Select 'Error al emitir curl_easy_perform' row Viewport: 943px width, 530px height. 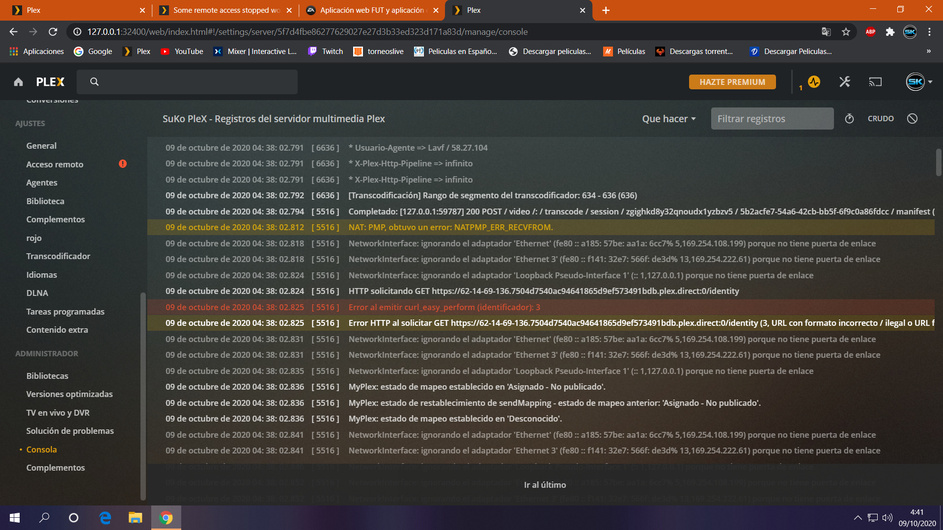click(541, 307)
